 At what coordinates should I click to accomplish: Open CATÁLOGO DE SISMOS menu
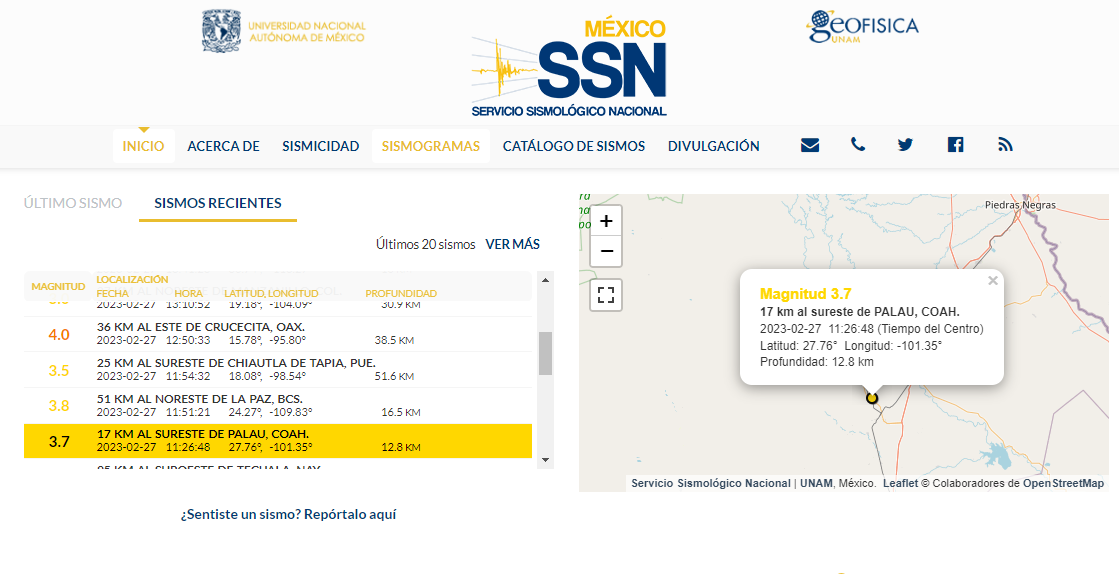pyautogui.click(x=574, y=146)
